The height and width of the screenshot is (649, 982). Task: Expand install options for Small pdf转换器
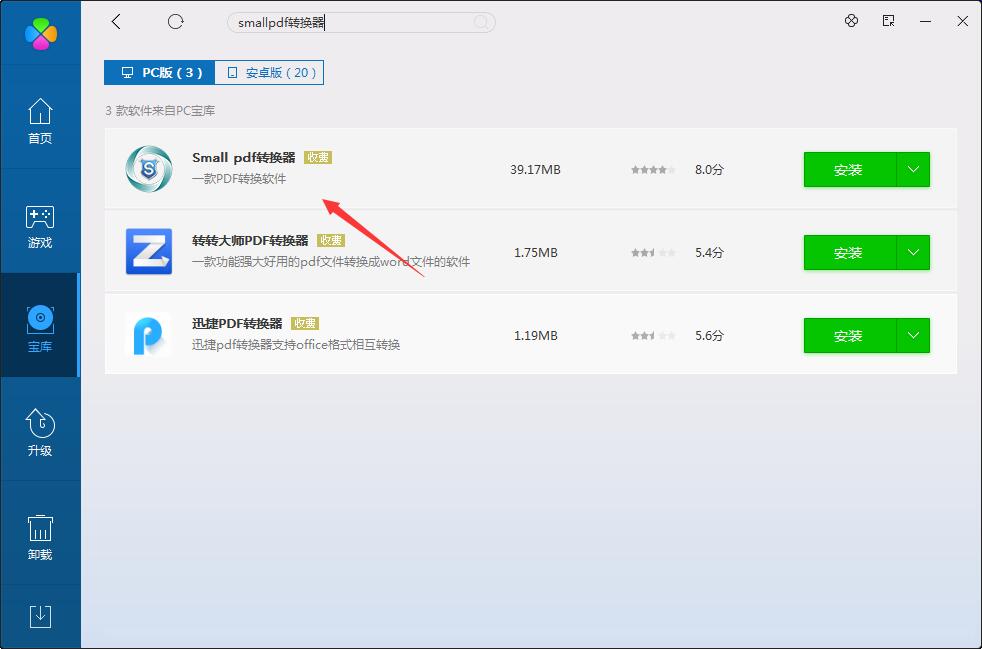913,169
